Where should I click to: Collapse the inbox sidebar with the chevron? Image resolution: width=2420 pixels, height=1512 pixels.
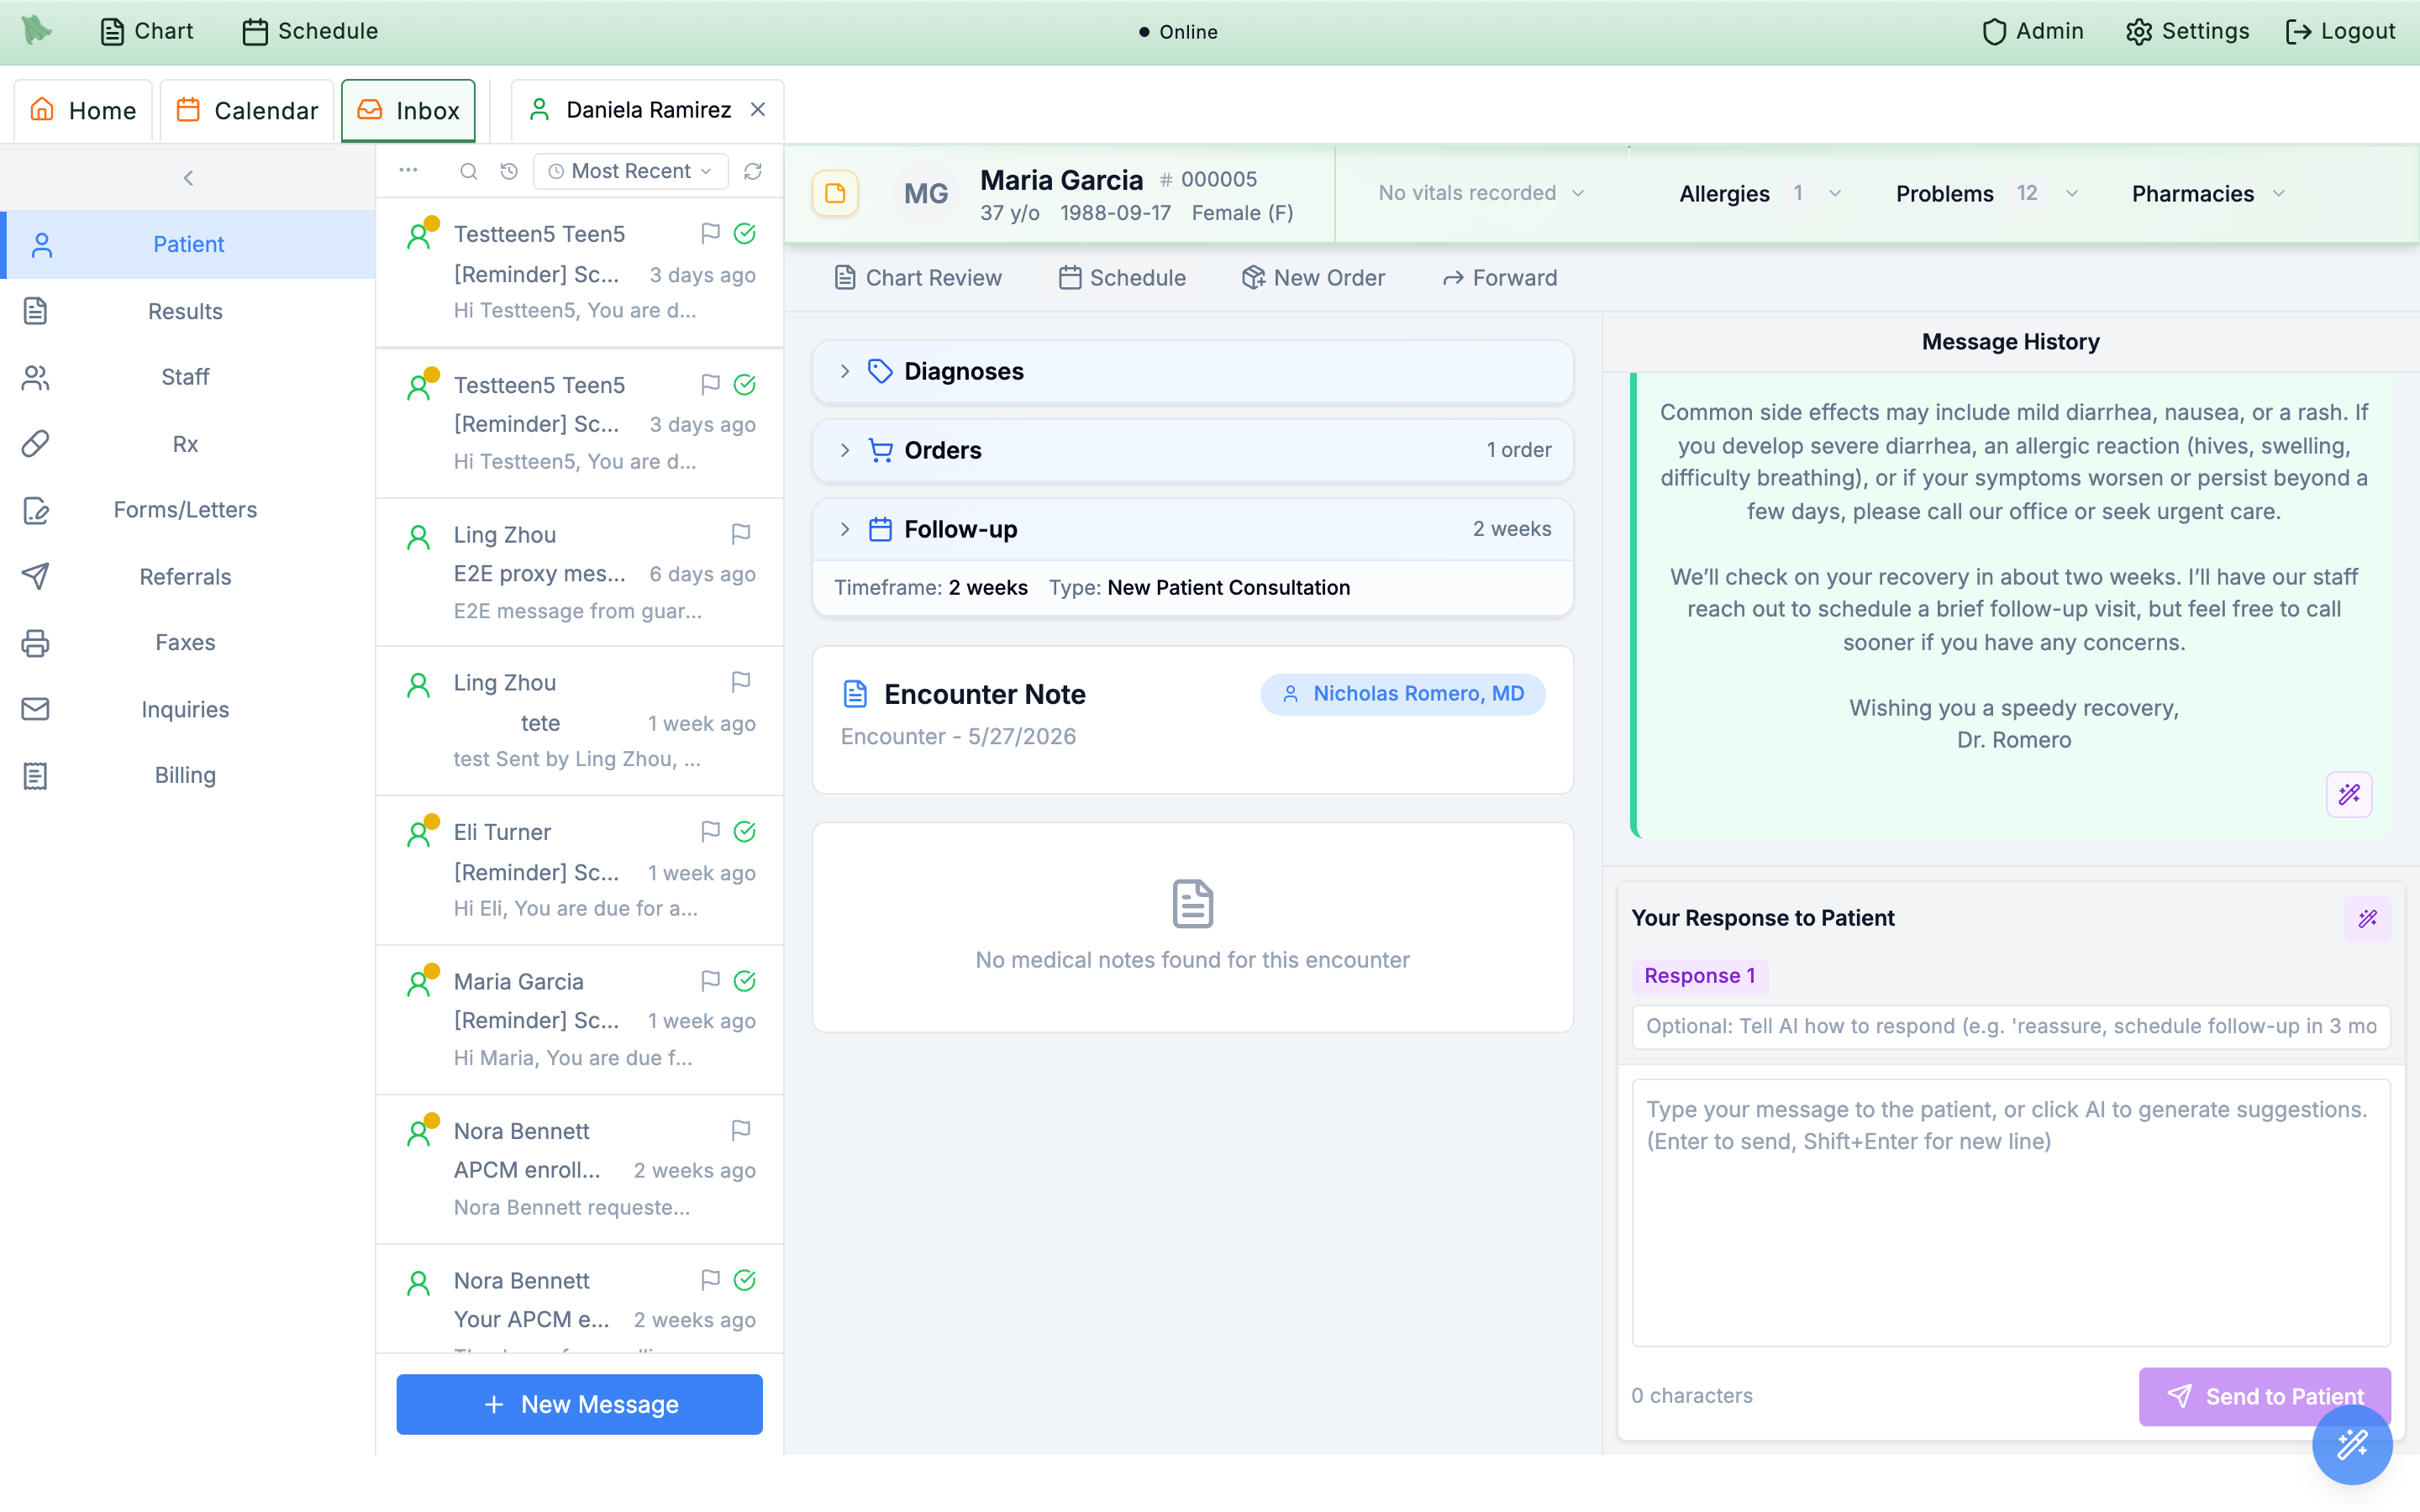click(188, 178)
